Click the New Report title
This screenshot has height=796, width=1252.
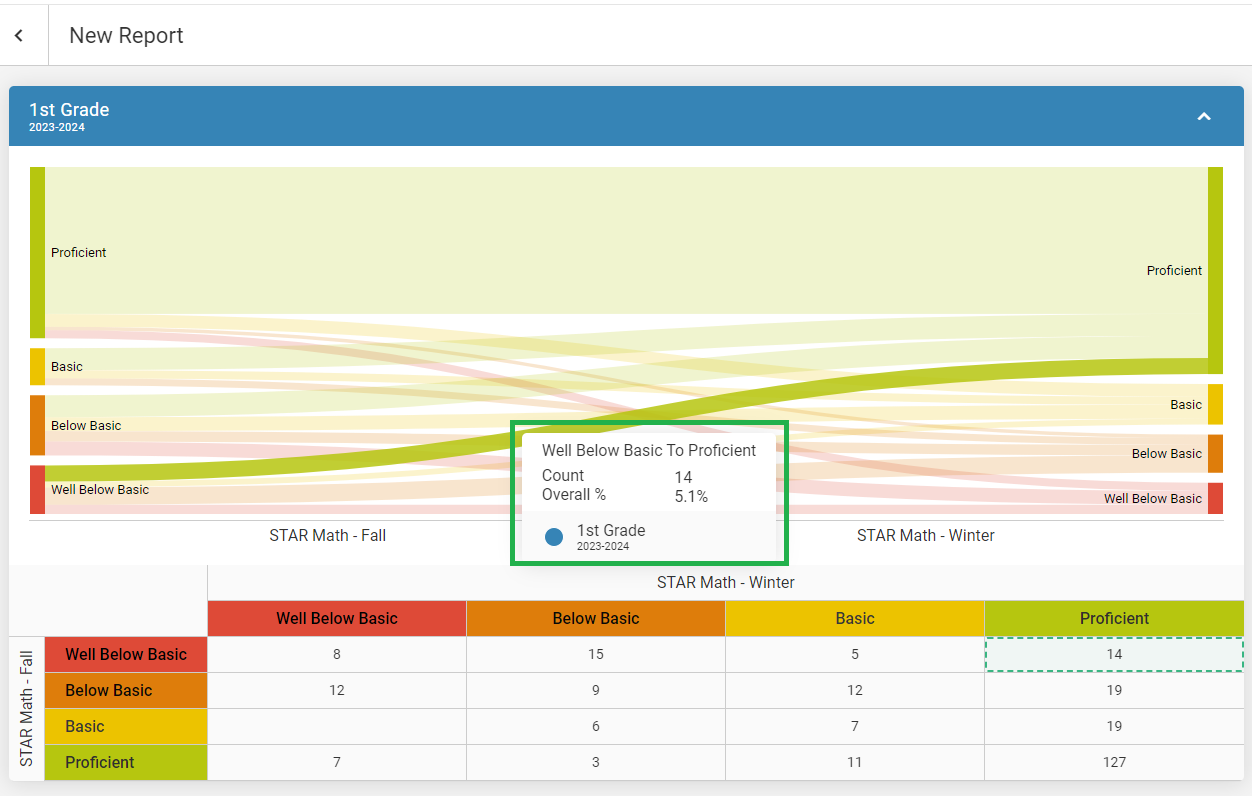point(126,36)
